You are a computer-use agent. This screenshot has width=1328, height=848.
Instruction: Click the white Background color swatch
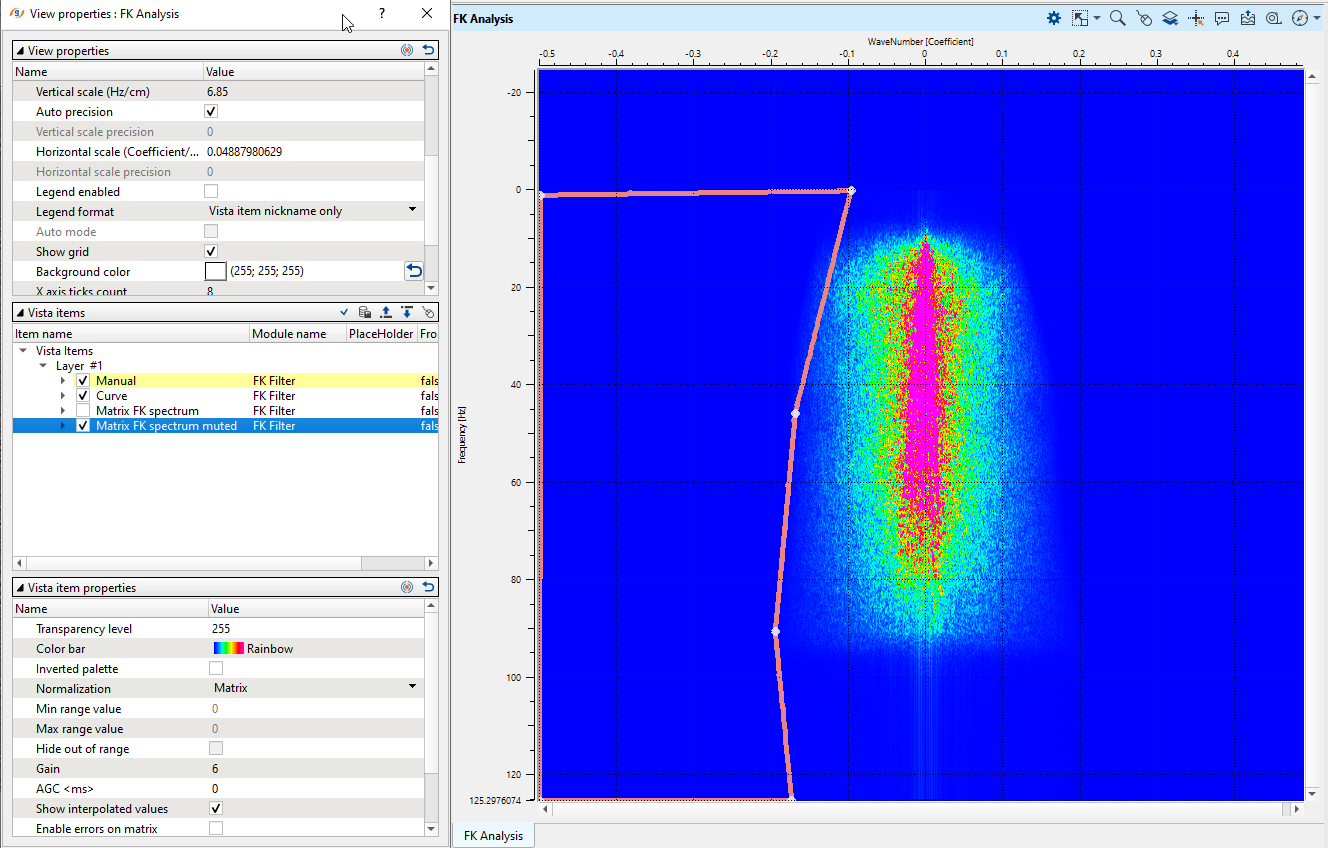pos(215,271)
